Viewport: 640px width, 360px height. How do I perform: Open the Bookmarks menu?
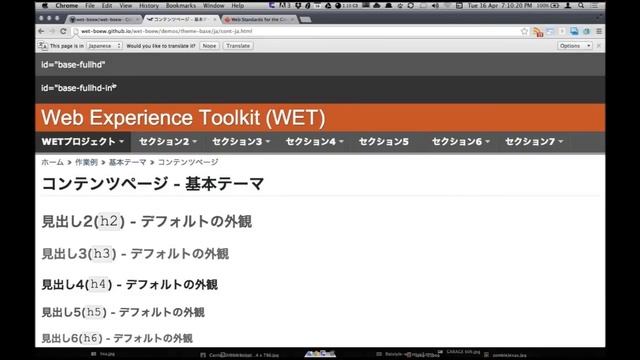coord(181,6)
